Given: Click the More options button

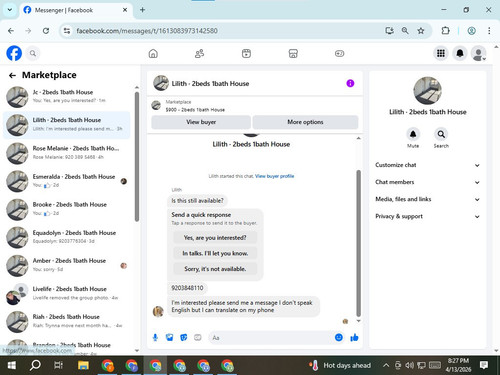Looking at the screenshot, I should (305, 122).
